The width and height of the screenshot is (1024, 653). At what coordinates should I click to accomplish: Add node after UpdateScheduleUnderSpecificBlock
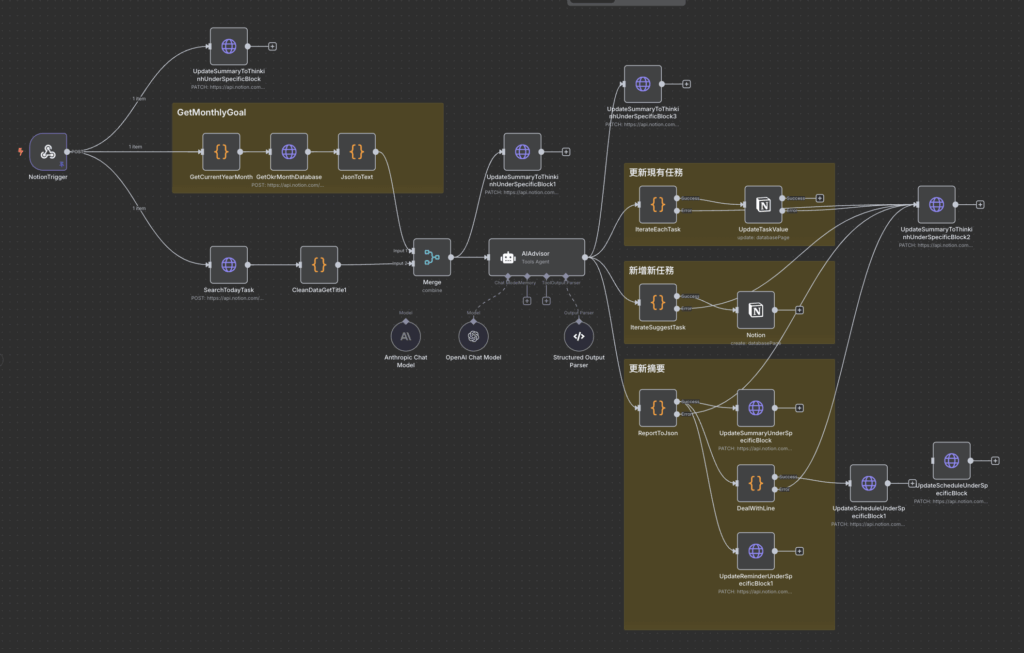[x=995, y=461]
